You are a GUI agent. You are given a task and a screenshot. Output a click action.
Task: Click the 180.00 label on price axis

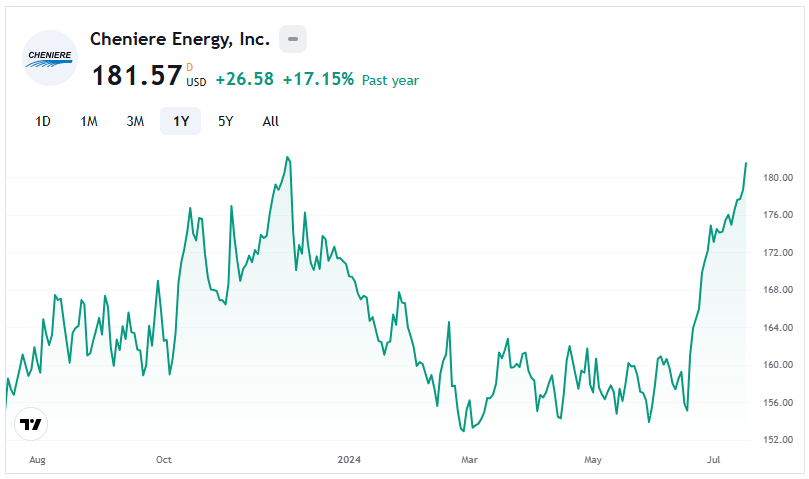pos(778,178)
